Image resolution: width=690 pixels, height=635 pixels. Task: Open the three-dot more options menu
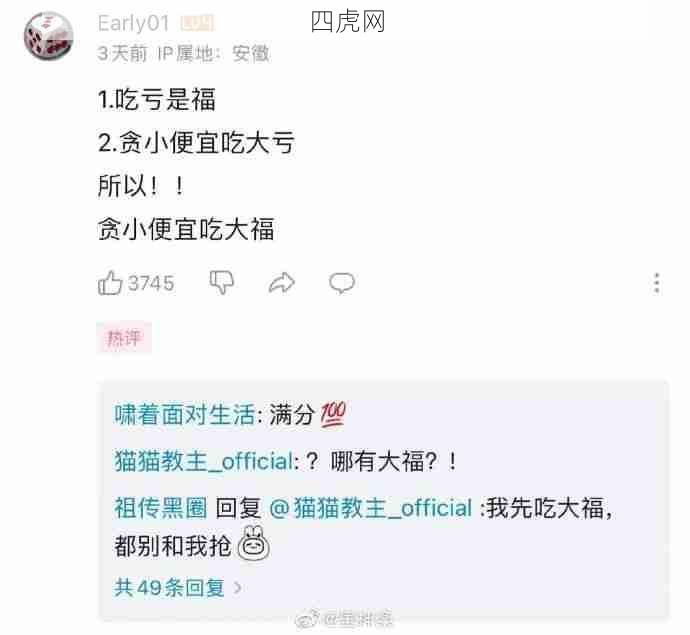click(657, 283)
